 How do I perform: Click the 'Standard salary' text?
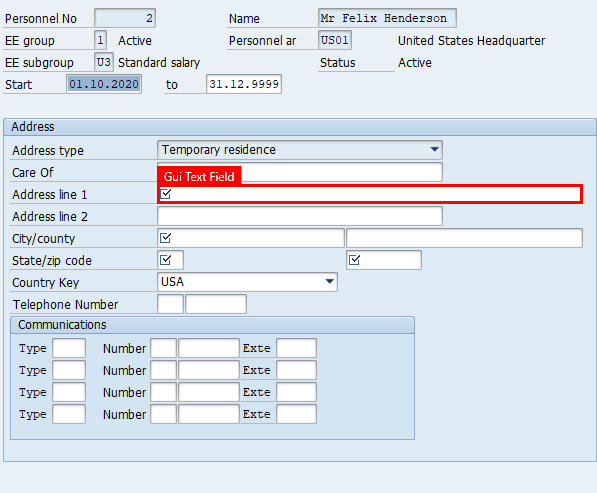[159, 62]
